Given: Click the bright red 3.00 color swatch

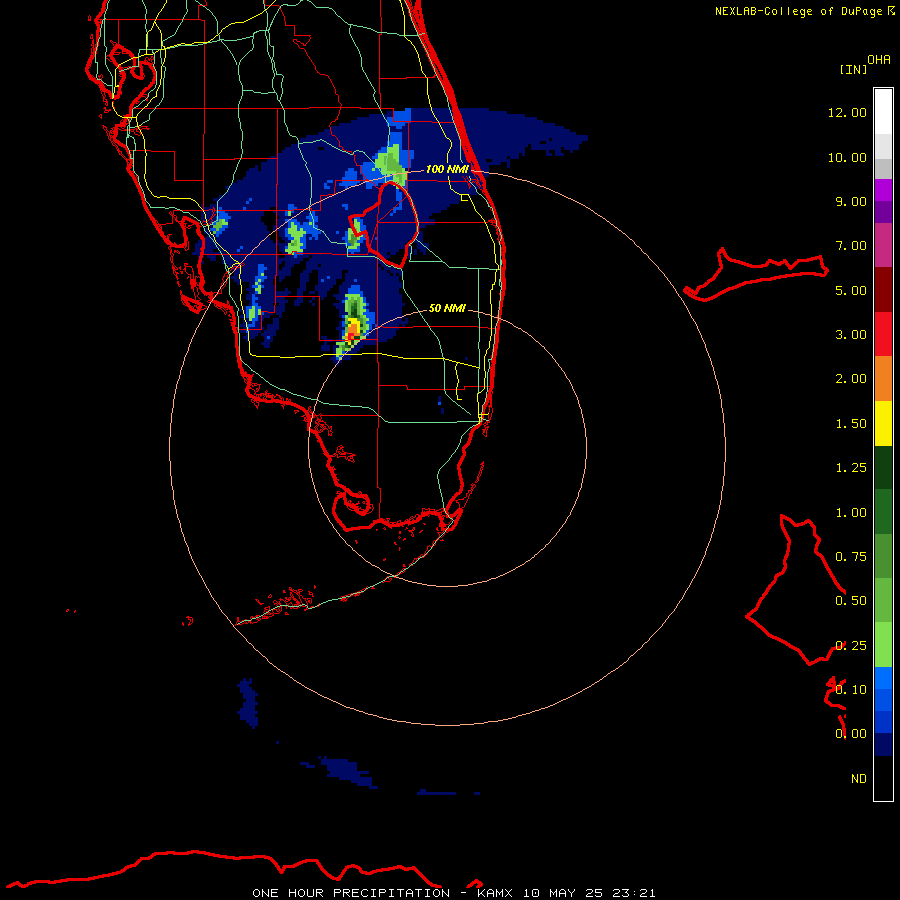Looking at the screenshot, I should tap(883, 334).
